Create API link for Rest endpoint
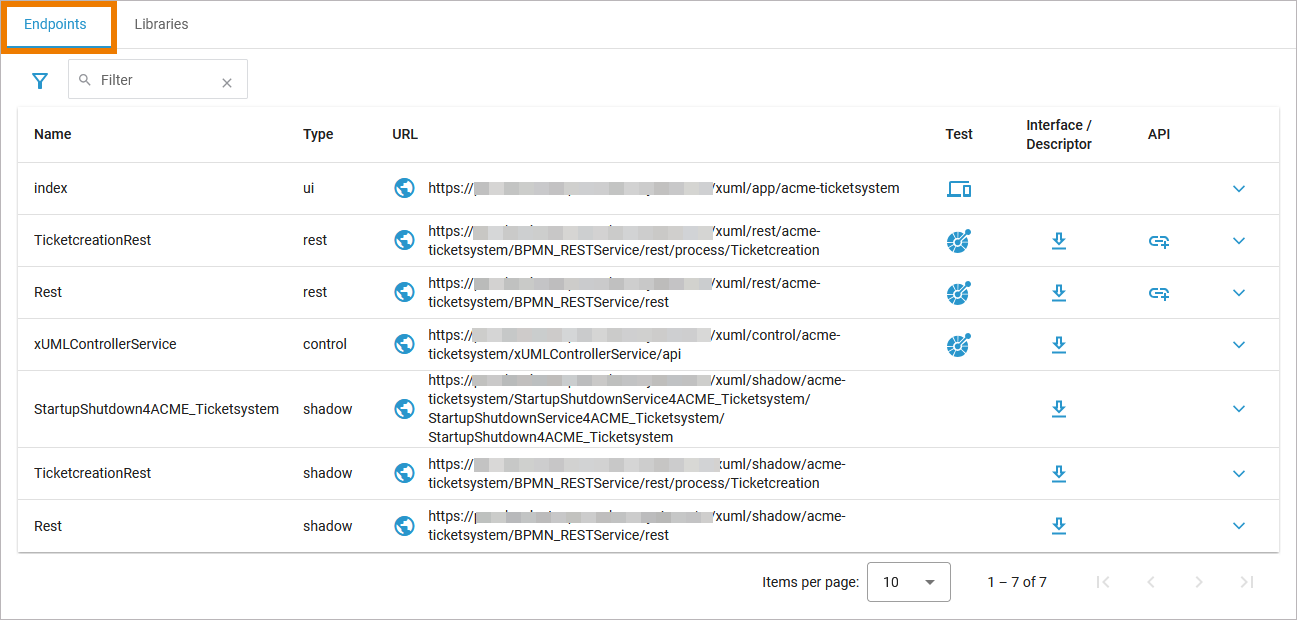The image size is (1297, 620). pos(1159,293)
